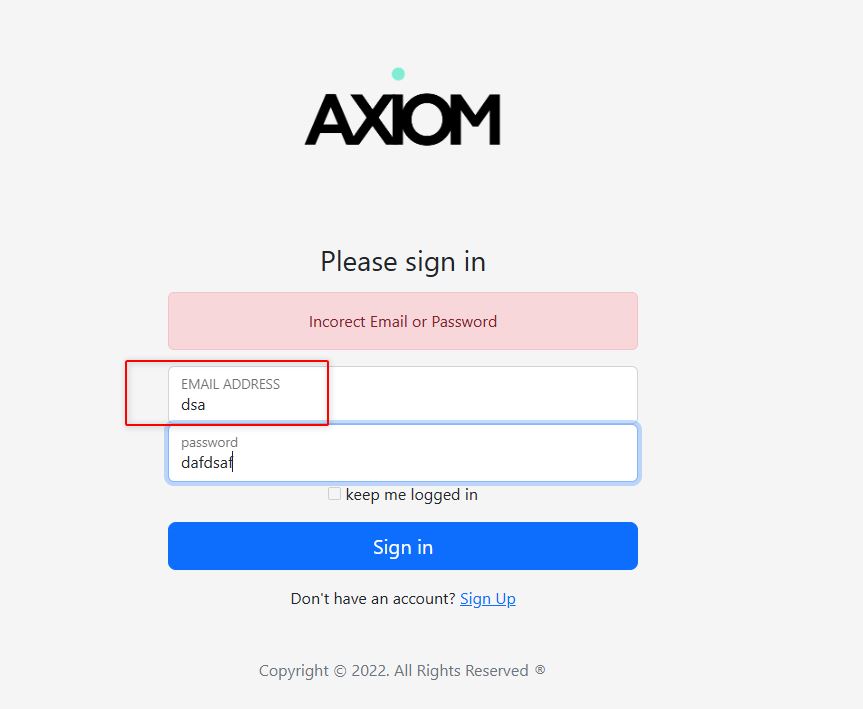Click the EMAIL ADDRESS field label

tap(230, 384)
